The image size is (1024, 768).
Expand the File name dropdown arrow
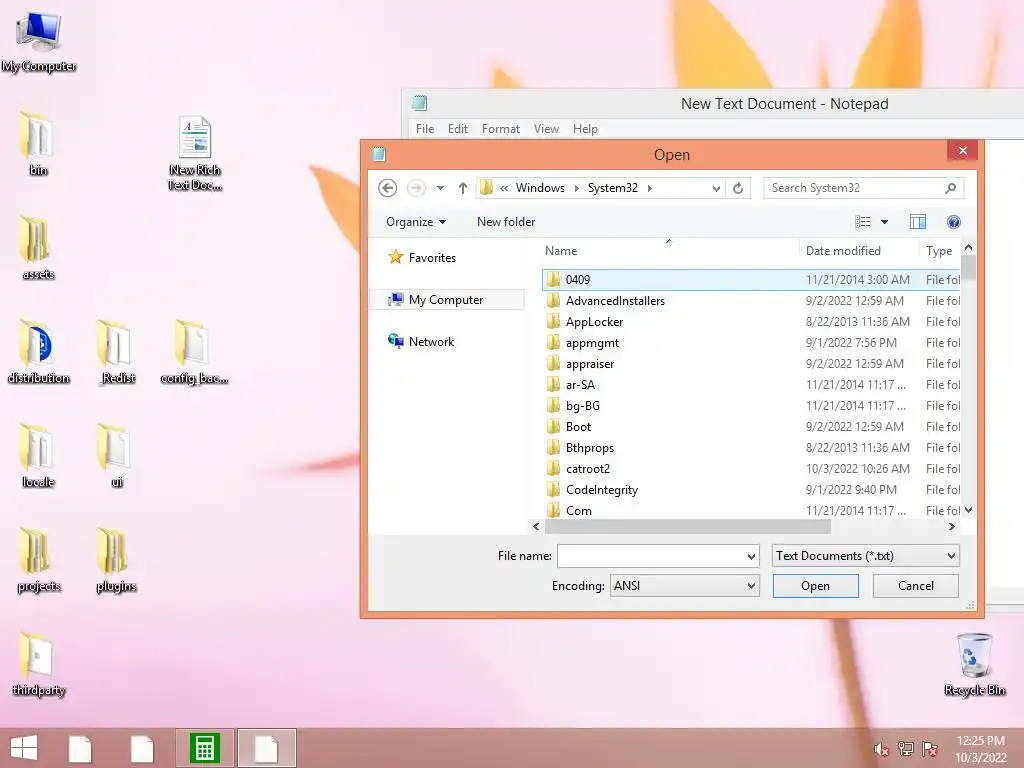pos(751,556)
